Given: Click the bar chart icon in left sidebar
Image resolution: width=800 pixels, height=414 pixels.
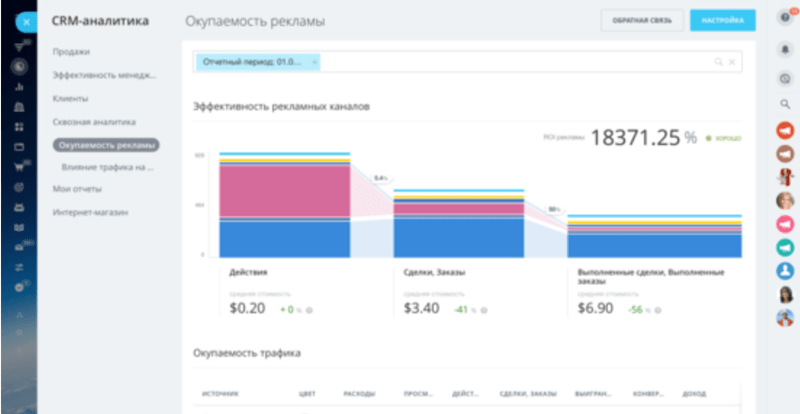Looking at the screenshot, I should pyautogui.click(x=18, y=87).
